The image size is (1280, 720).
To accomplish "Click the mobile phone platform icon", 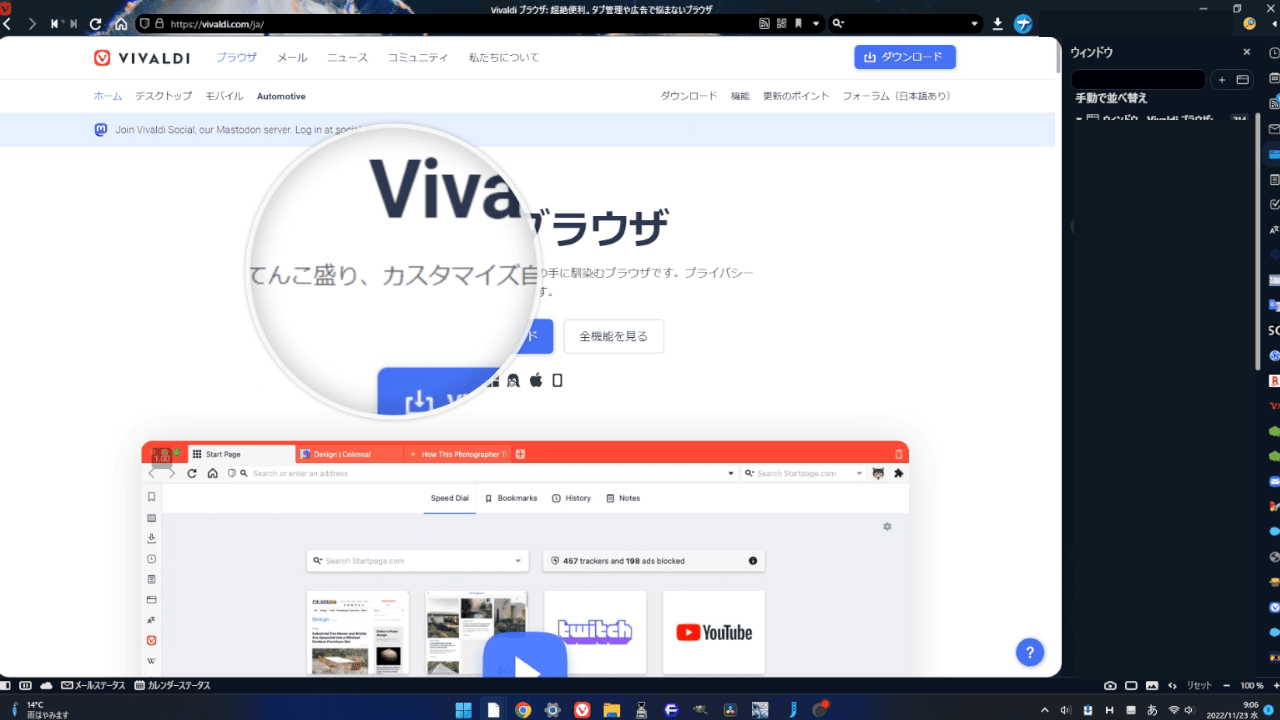I will tap(558, 380).
